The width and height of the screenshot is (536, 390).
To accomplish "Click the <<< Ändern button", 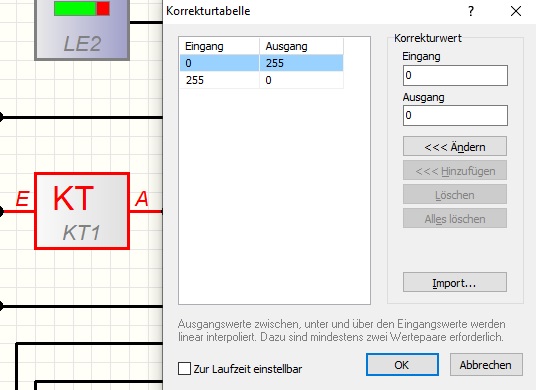I will (x=455, y=147).
